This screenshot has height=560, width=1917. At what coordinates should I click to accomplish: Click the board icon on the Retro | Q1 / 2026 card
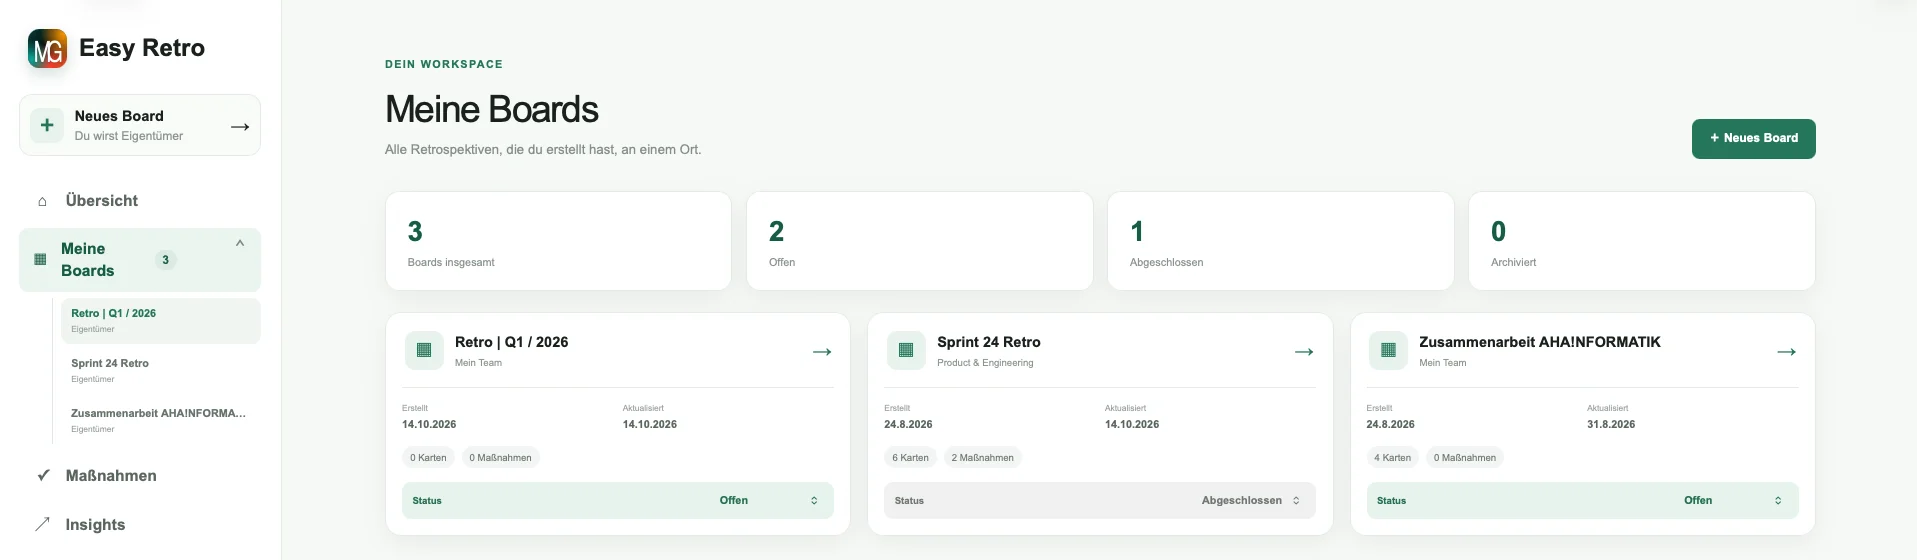point(424,351)
